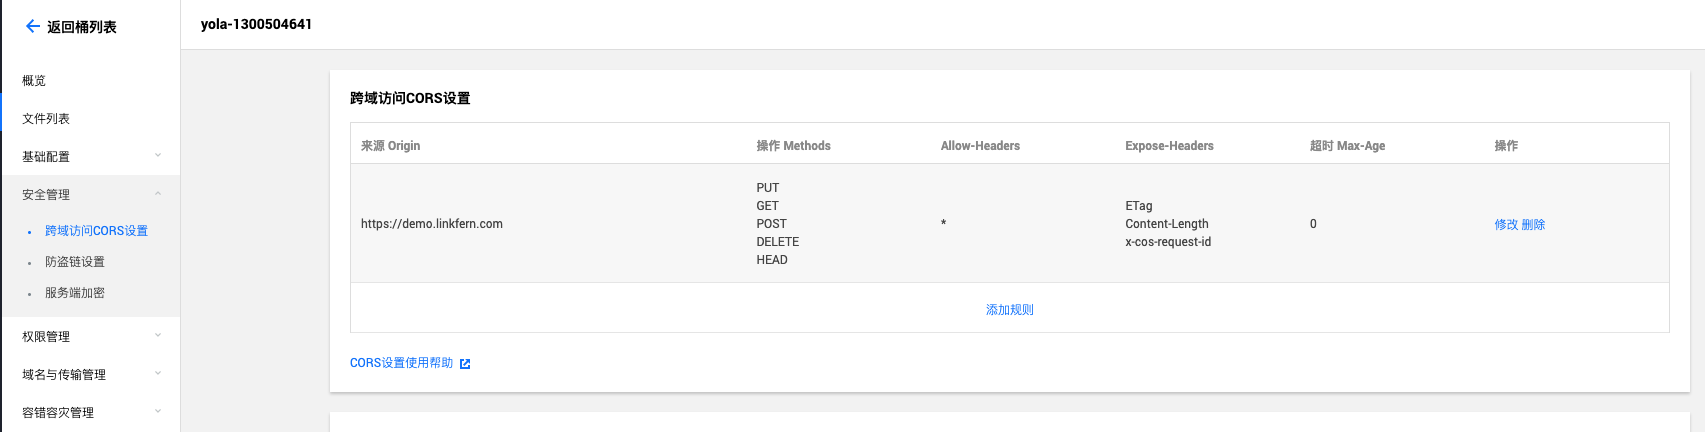The image size is (1705, 432).
Task: Click 删除 to delete the CORS rule
Action: (x=1534, y=225)
